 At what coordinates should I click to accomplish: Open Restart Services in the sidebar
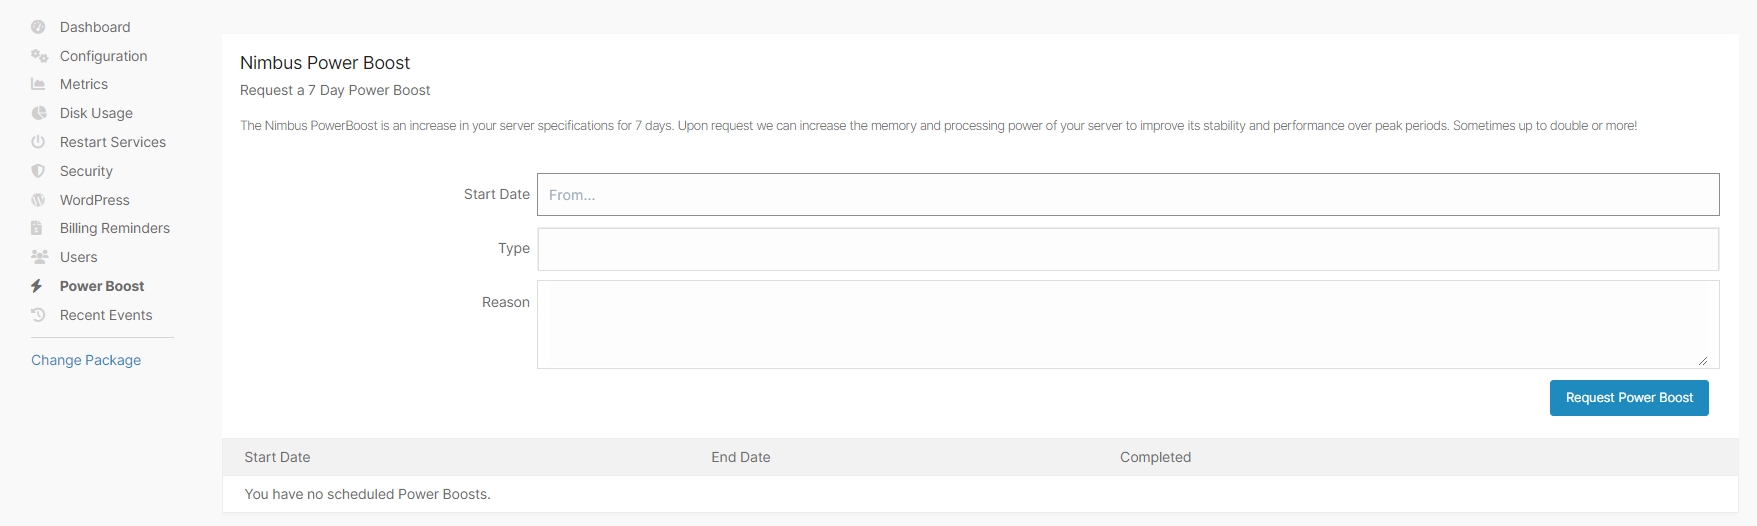[113, 142]
